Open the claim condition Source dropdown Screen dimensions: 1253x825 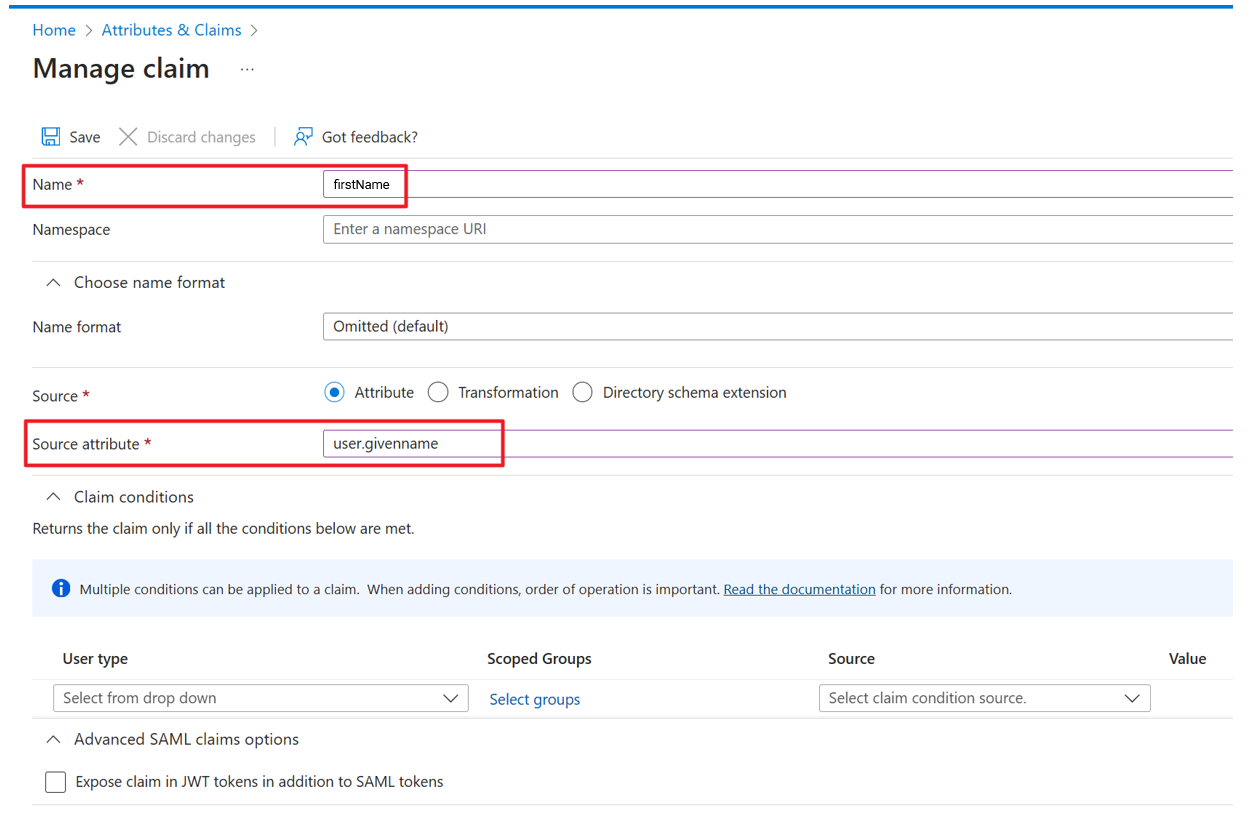pyautogui.click(x=984, y=698)
